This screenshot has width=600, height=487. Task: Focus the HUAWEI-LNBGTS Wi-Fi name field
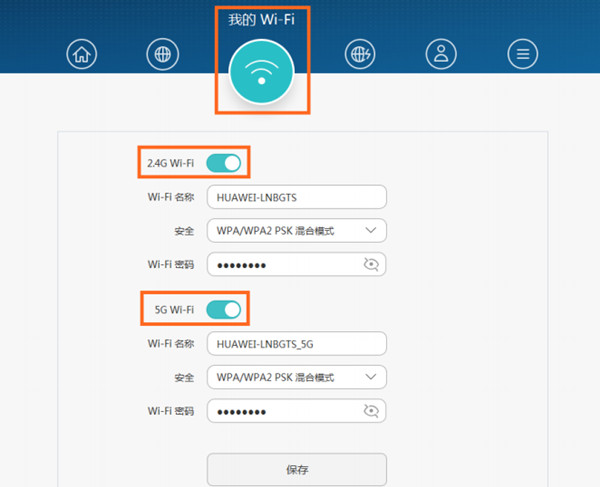296,197
